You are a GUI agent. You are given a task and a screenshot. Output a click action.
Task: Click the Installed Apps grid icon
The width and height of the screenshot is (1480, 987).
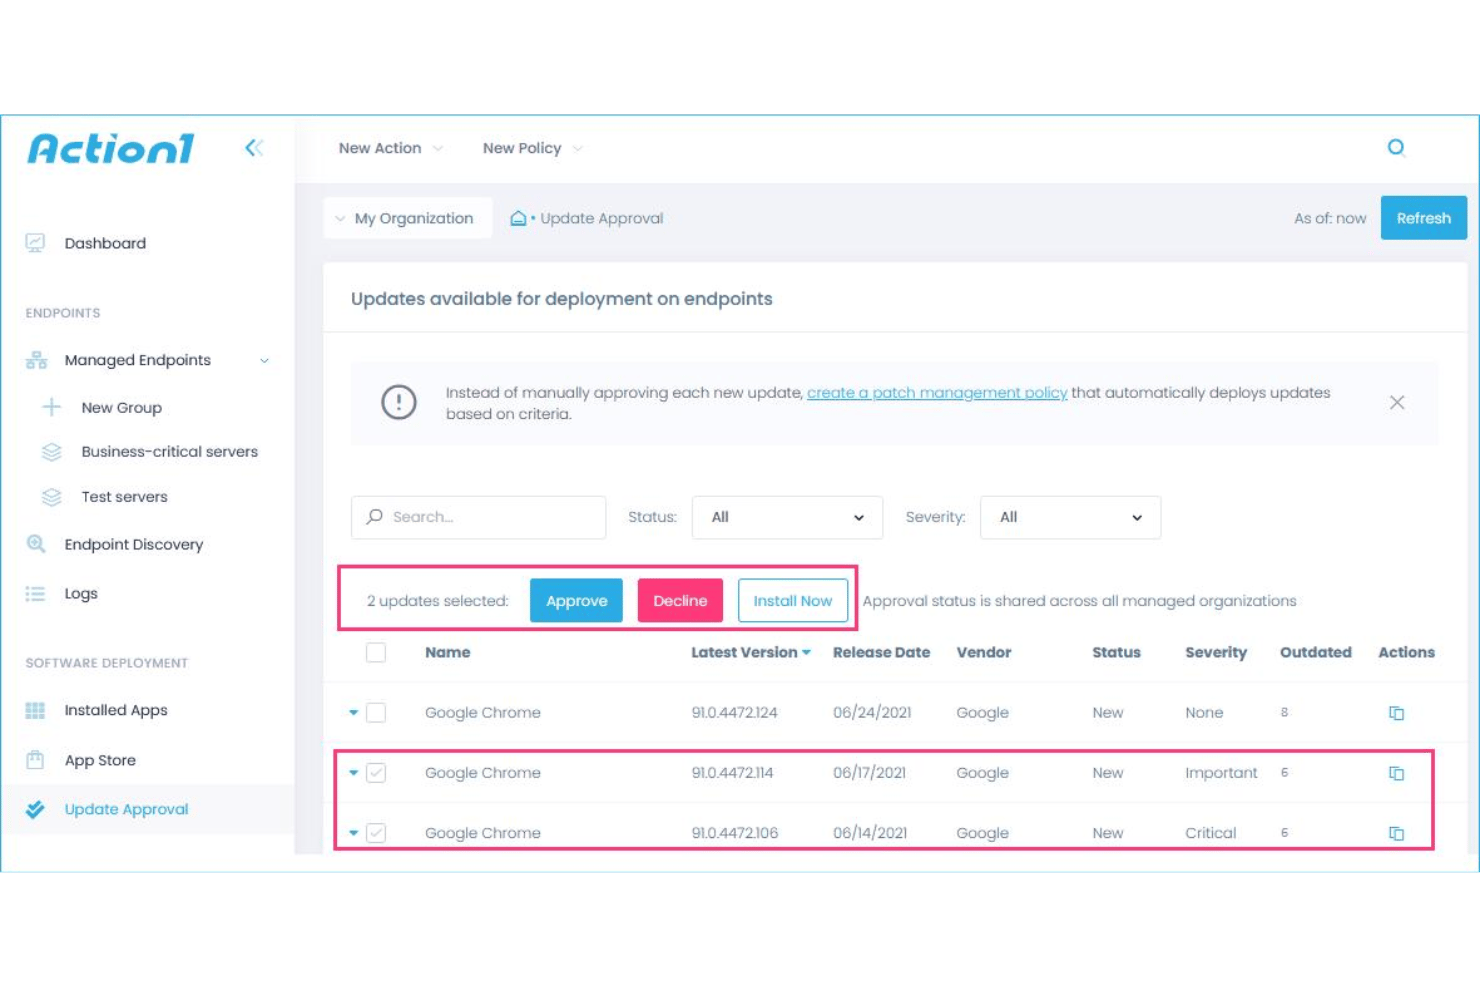click(36, 710)
